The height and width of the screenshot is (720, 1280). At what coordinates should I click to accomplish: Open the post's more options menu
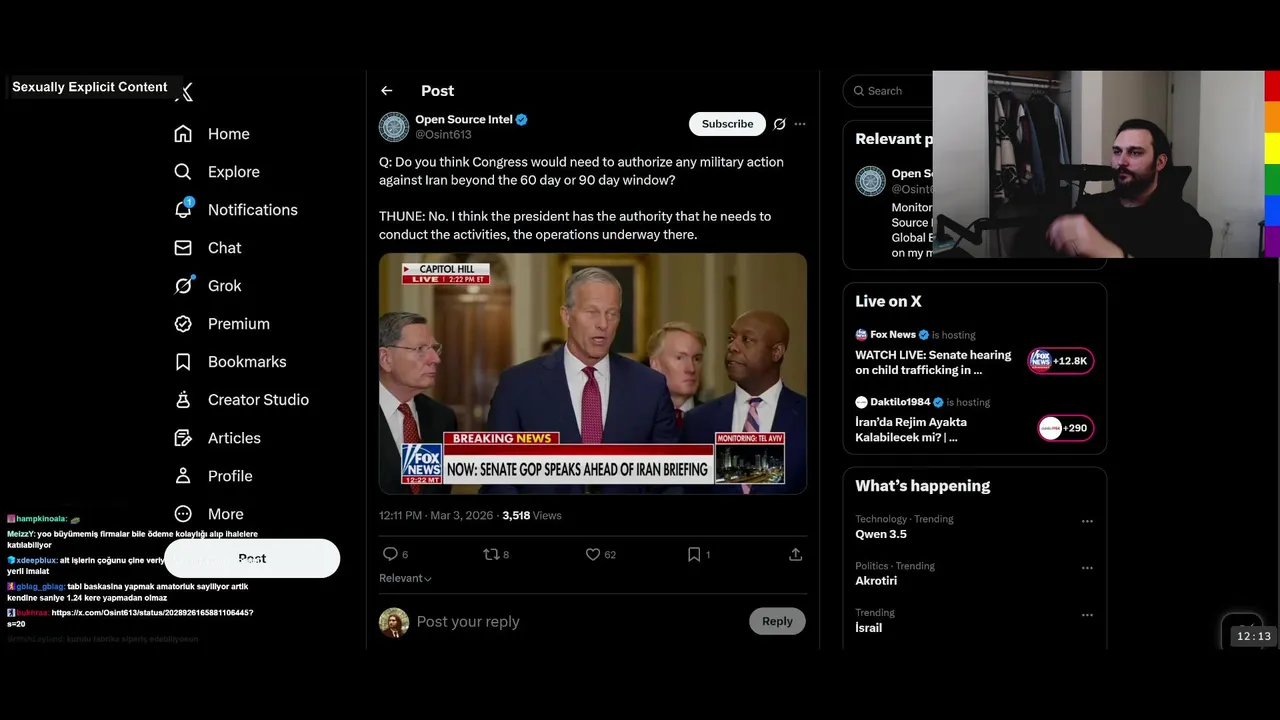click(800, 124)
